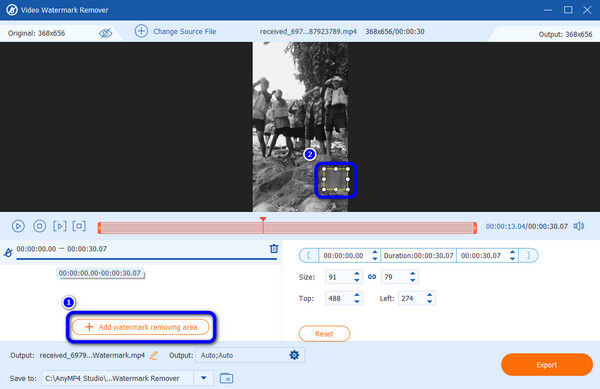This screenshot has height=389, width=600.
Task: Increase Size height with up arrow
Action: (x=412, y=274)
